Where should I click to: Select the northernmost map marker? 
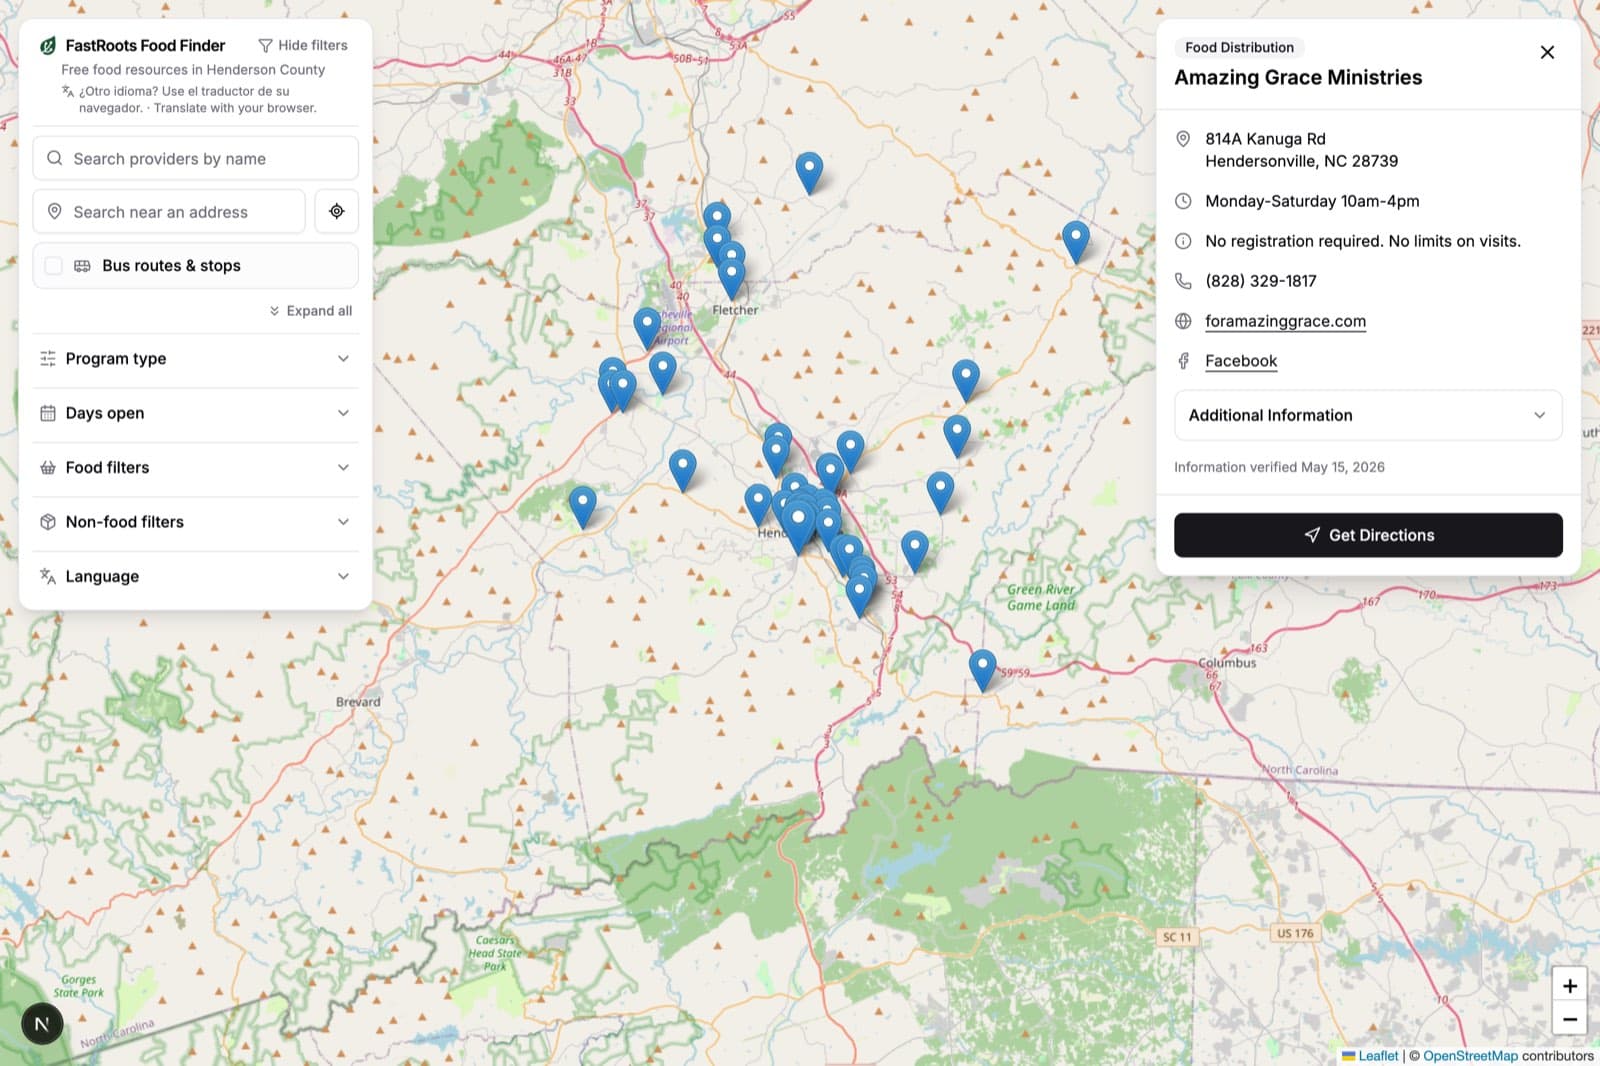pyautogui.click(x=809, y=172)
